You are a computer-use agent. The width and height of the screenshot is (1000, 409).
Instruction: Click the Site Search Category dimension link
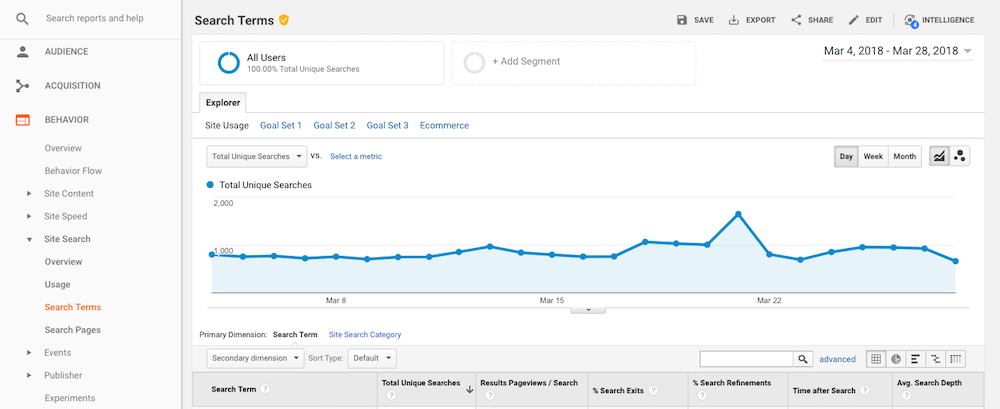tap(365, 334)
